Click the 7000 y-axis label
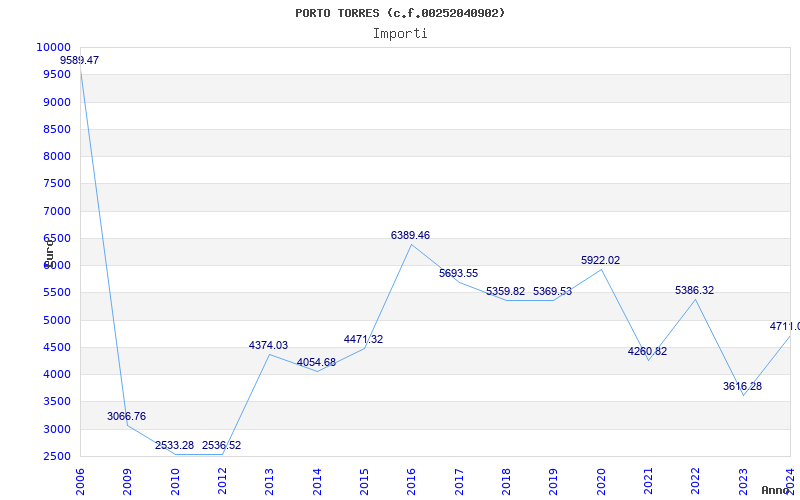Viewport: 800px width, 500px height. [x=57, y=211]
